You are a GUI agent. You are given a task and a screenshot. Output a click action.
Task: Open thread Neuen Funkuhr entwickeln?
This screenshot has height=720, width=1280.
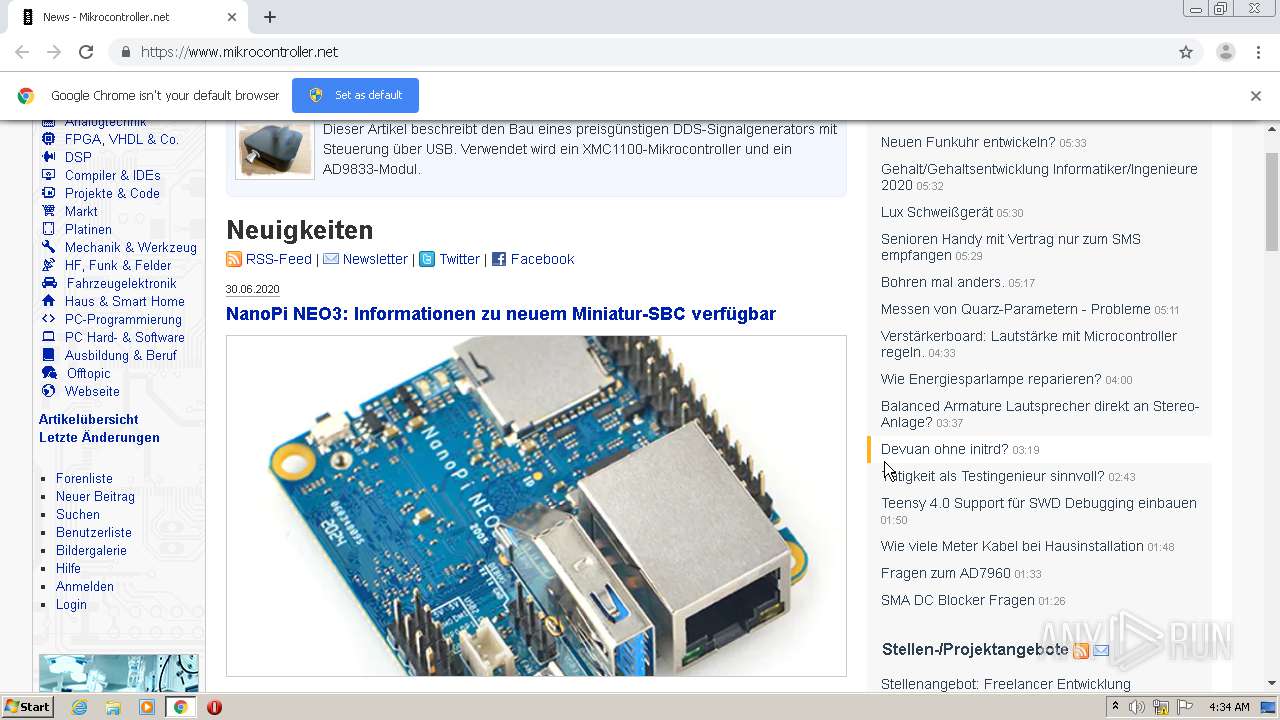[968, 142]
